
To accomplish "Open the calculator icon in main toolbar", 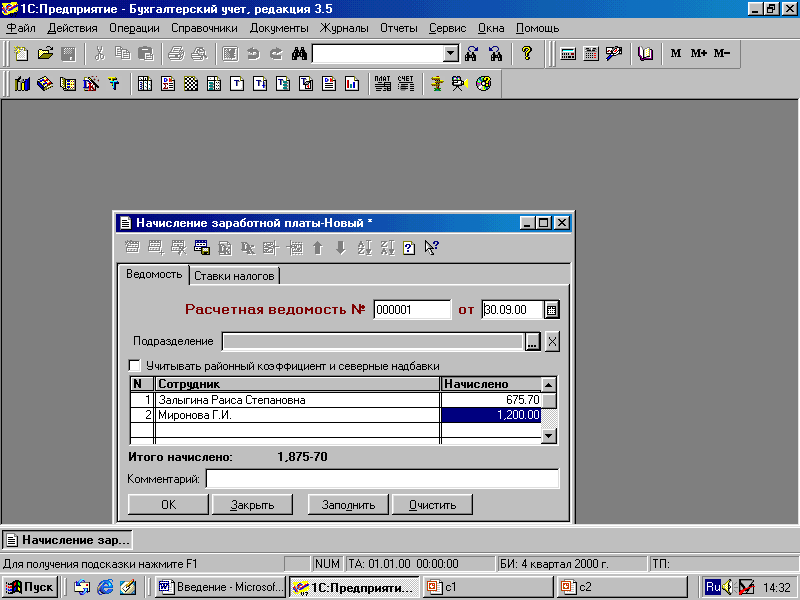I will tap(568, 54).
